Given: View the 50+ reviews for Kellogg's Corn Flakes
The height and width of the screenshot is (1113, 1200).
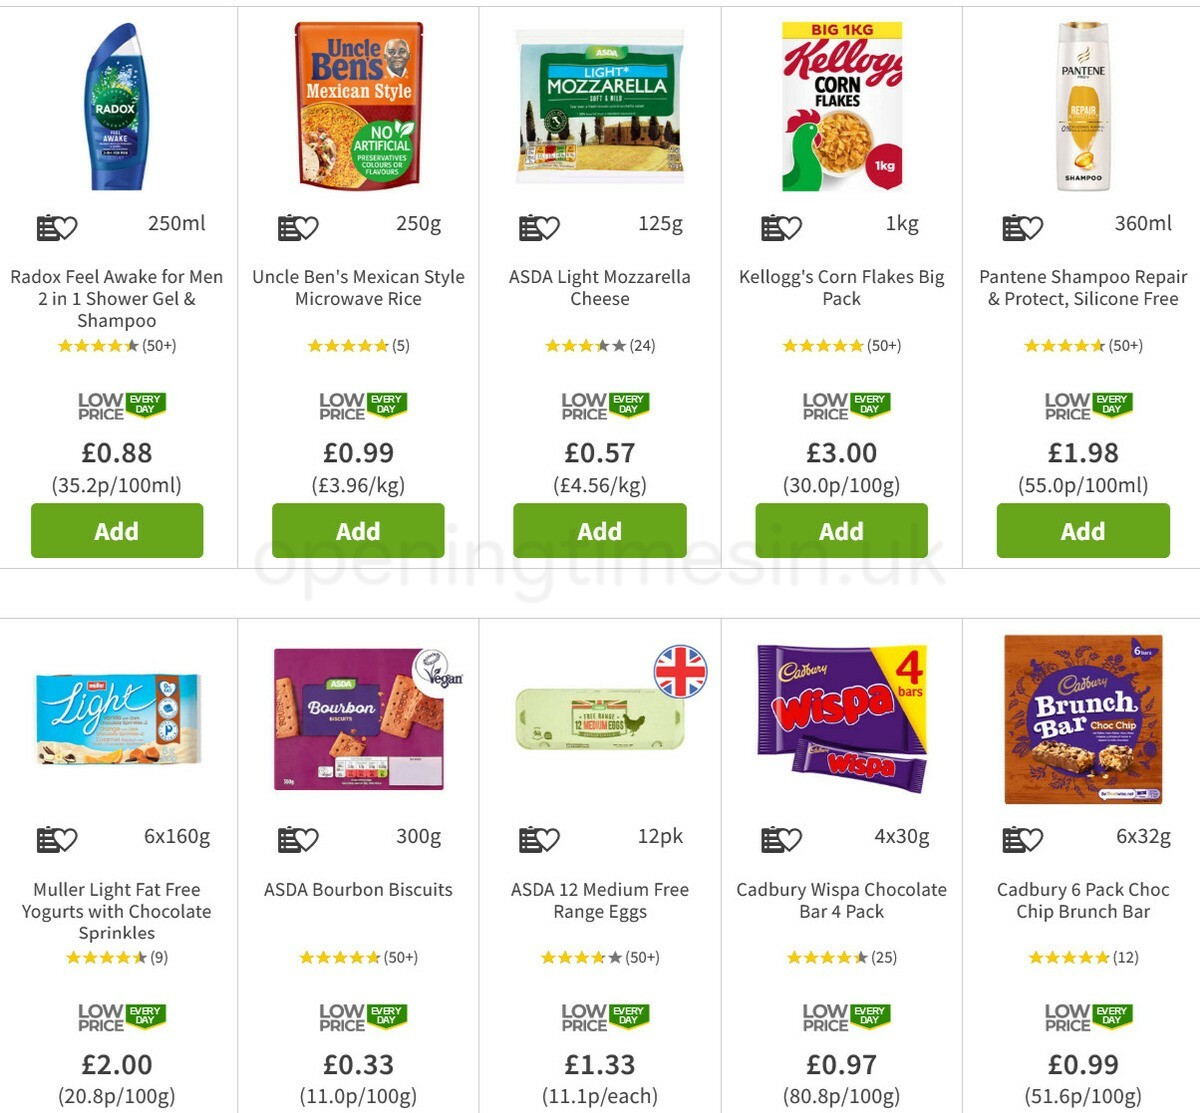Looking at the screenshot, I should coord(884,345).
